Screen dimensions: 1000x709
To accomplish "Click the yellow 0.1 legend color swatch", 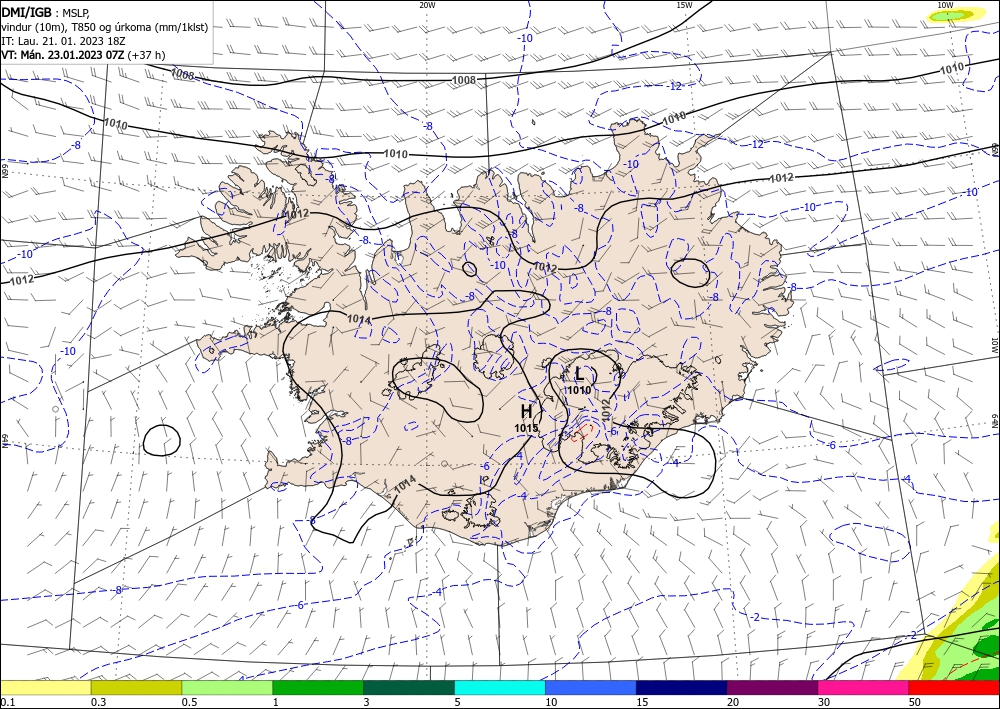I will click(x=45, y=688).
